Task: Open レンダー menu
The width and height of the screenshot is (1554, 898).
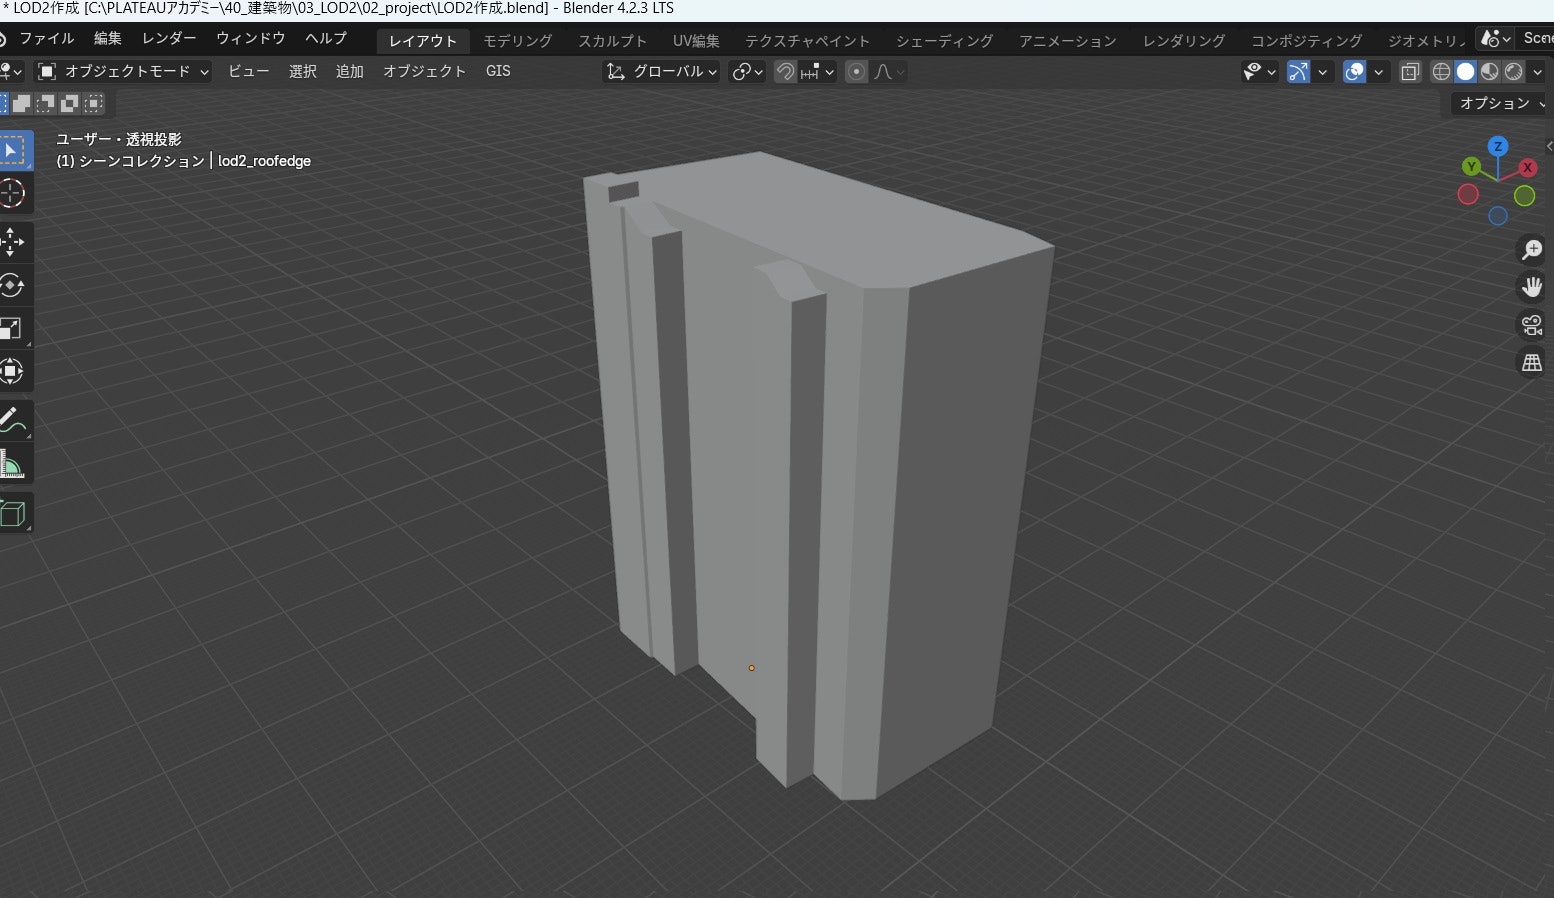Action: tap(169, 38)
